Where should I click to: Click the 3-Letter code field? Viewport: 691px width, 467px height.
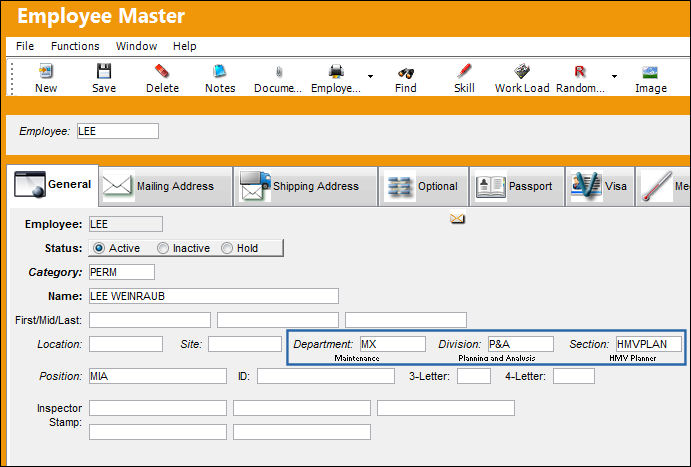(x=474, y=376)
